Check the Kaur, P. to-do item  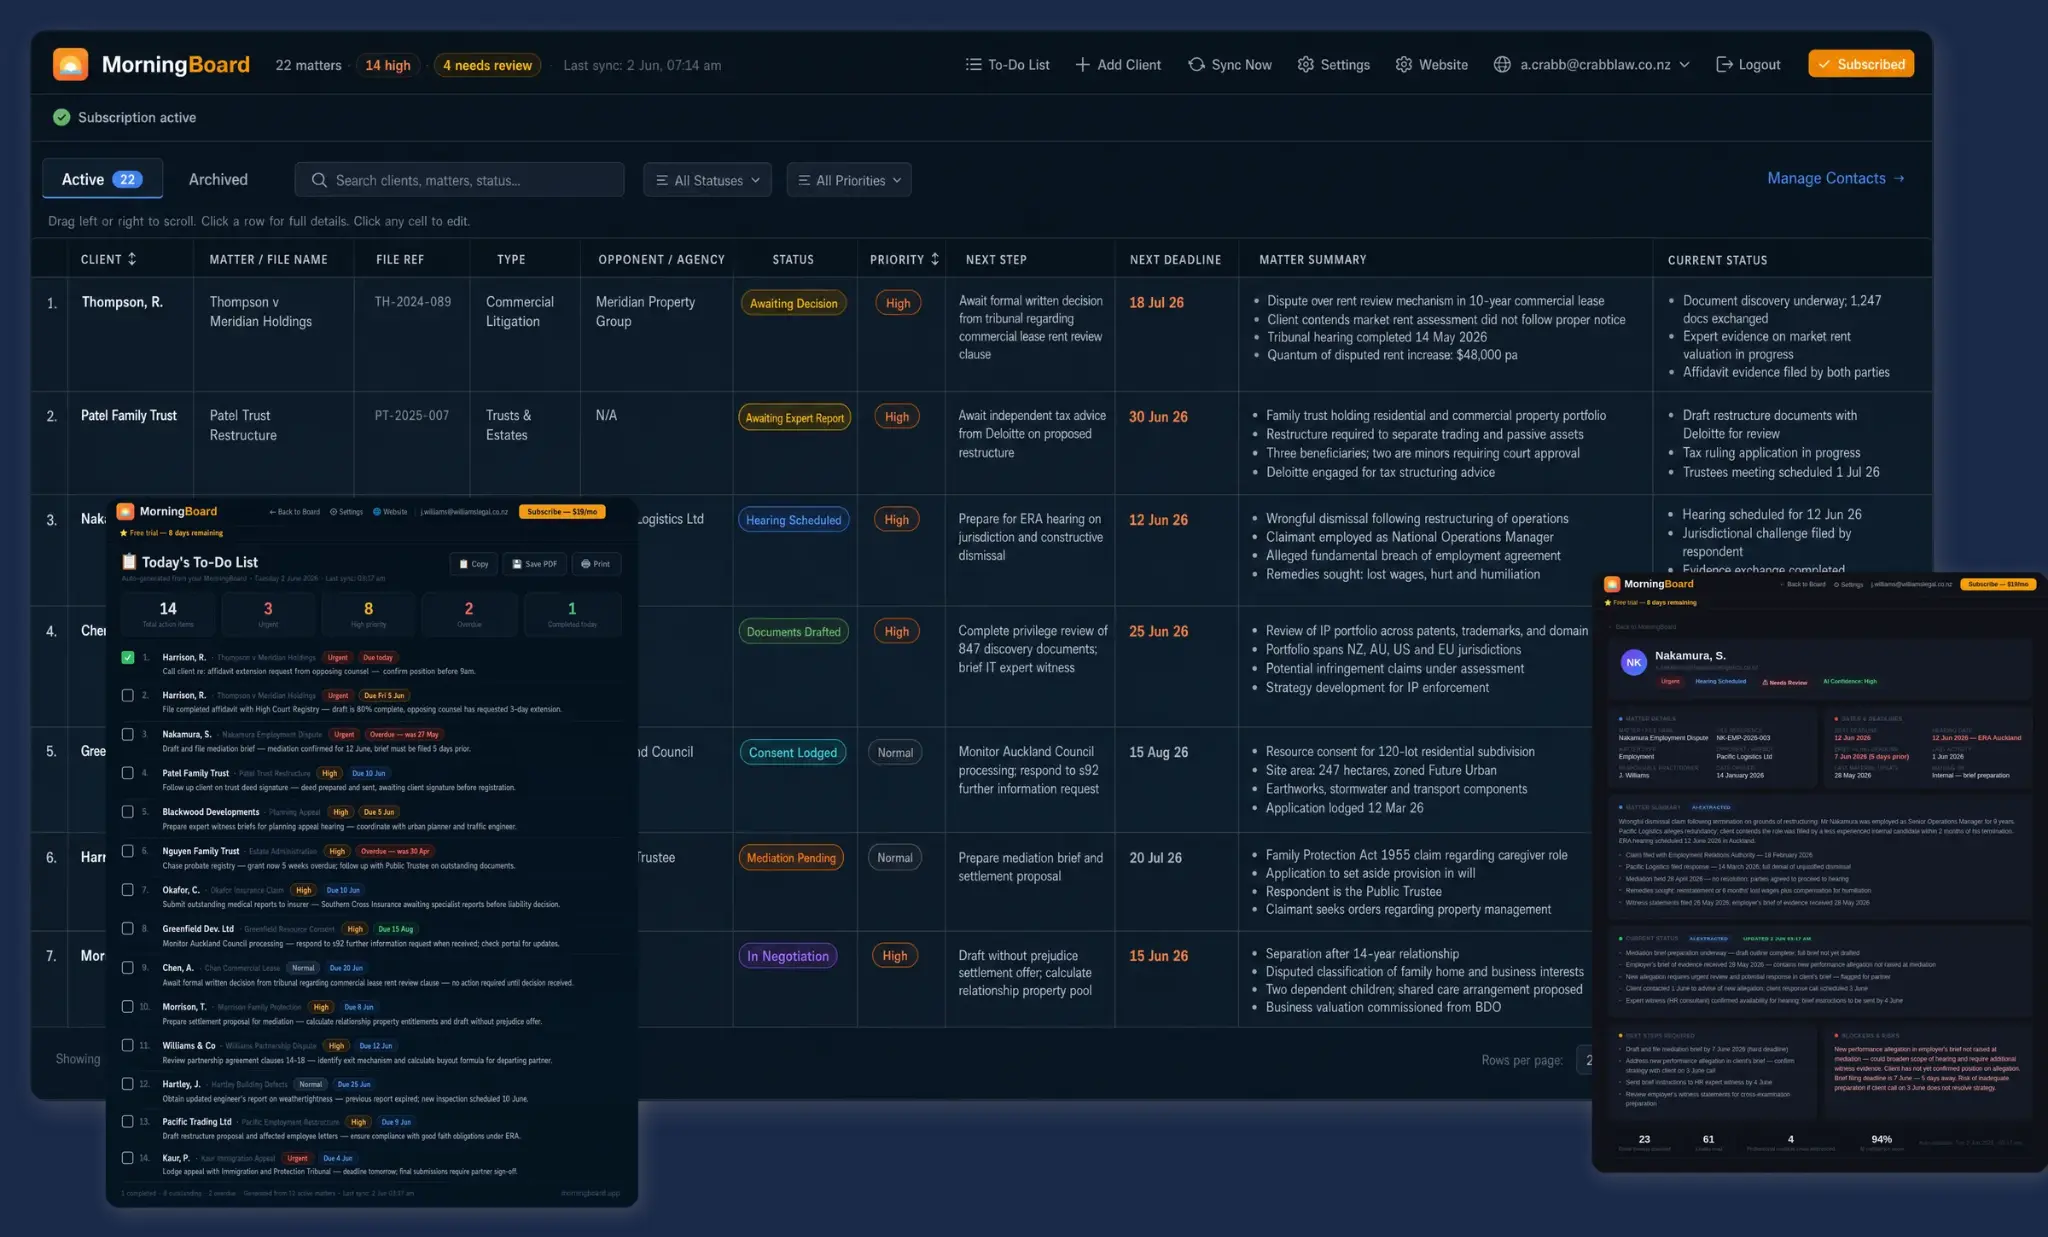[127, 1158]
